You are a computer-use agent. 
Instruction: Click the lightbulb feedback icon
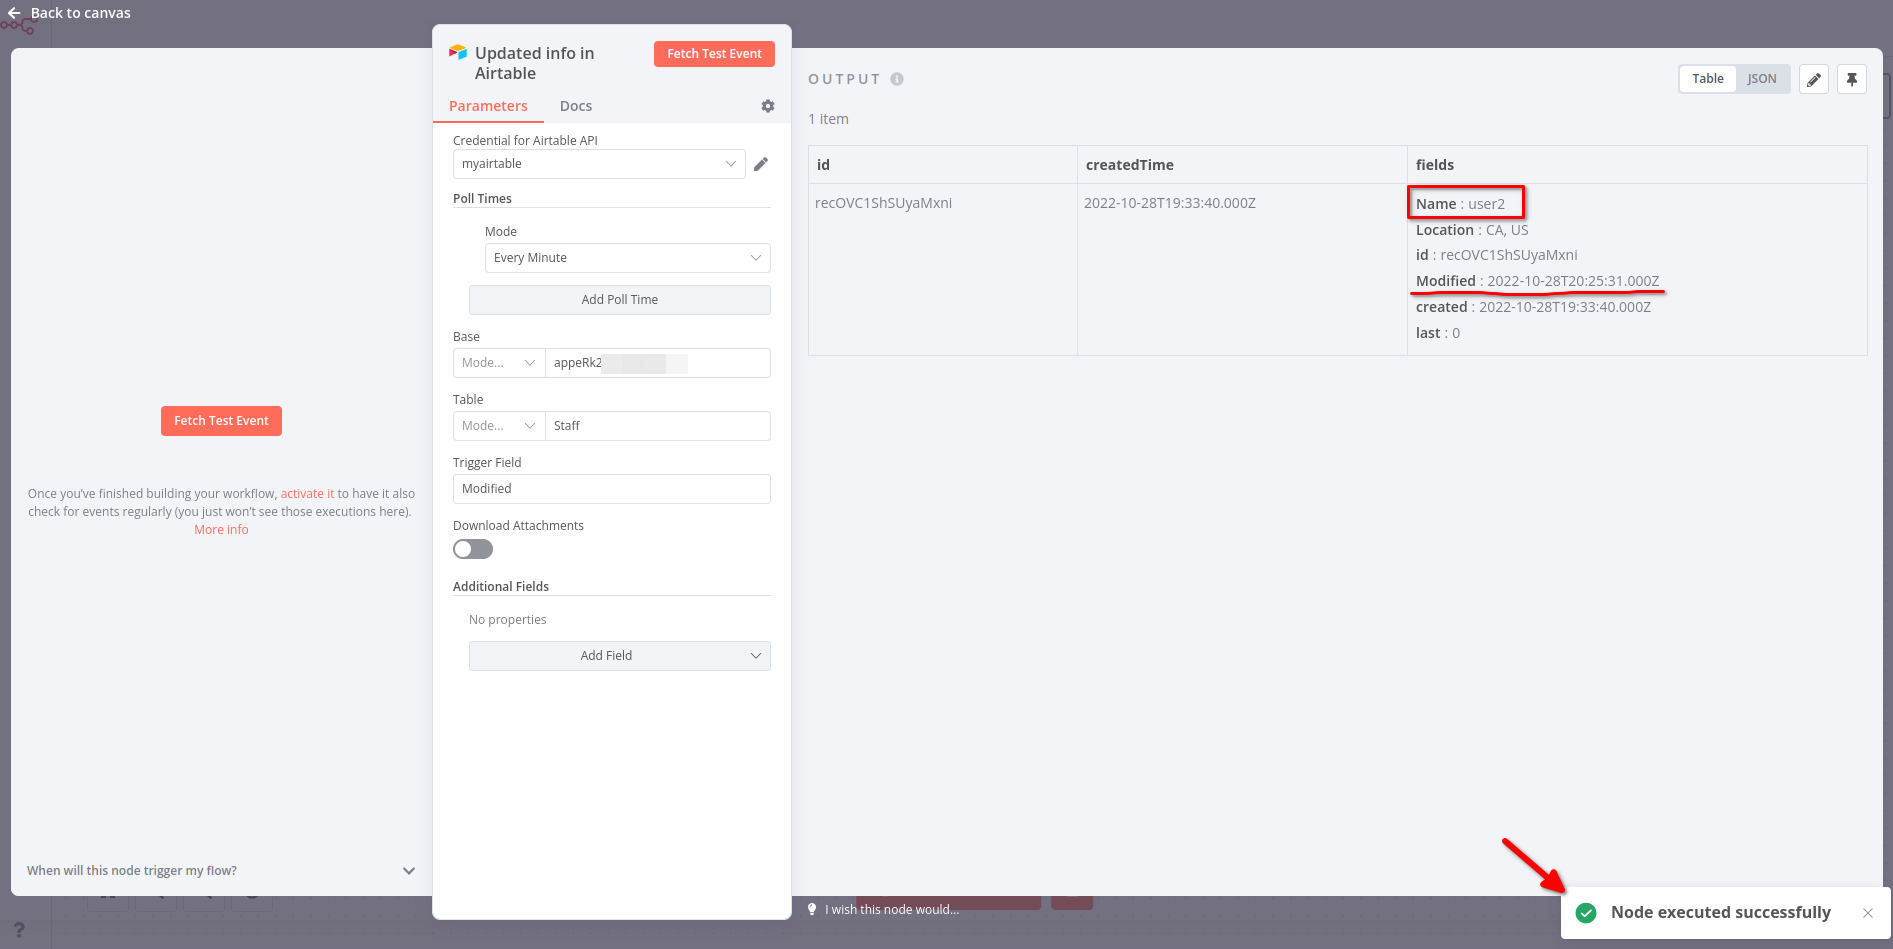click(812, 909)
